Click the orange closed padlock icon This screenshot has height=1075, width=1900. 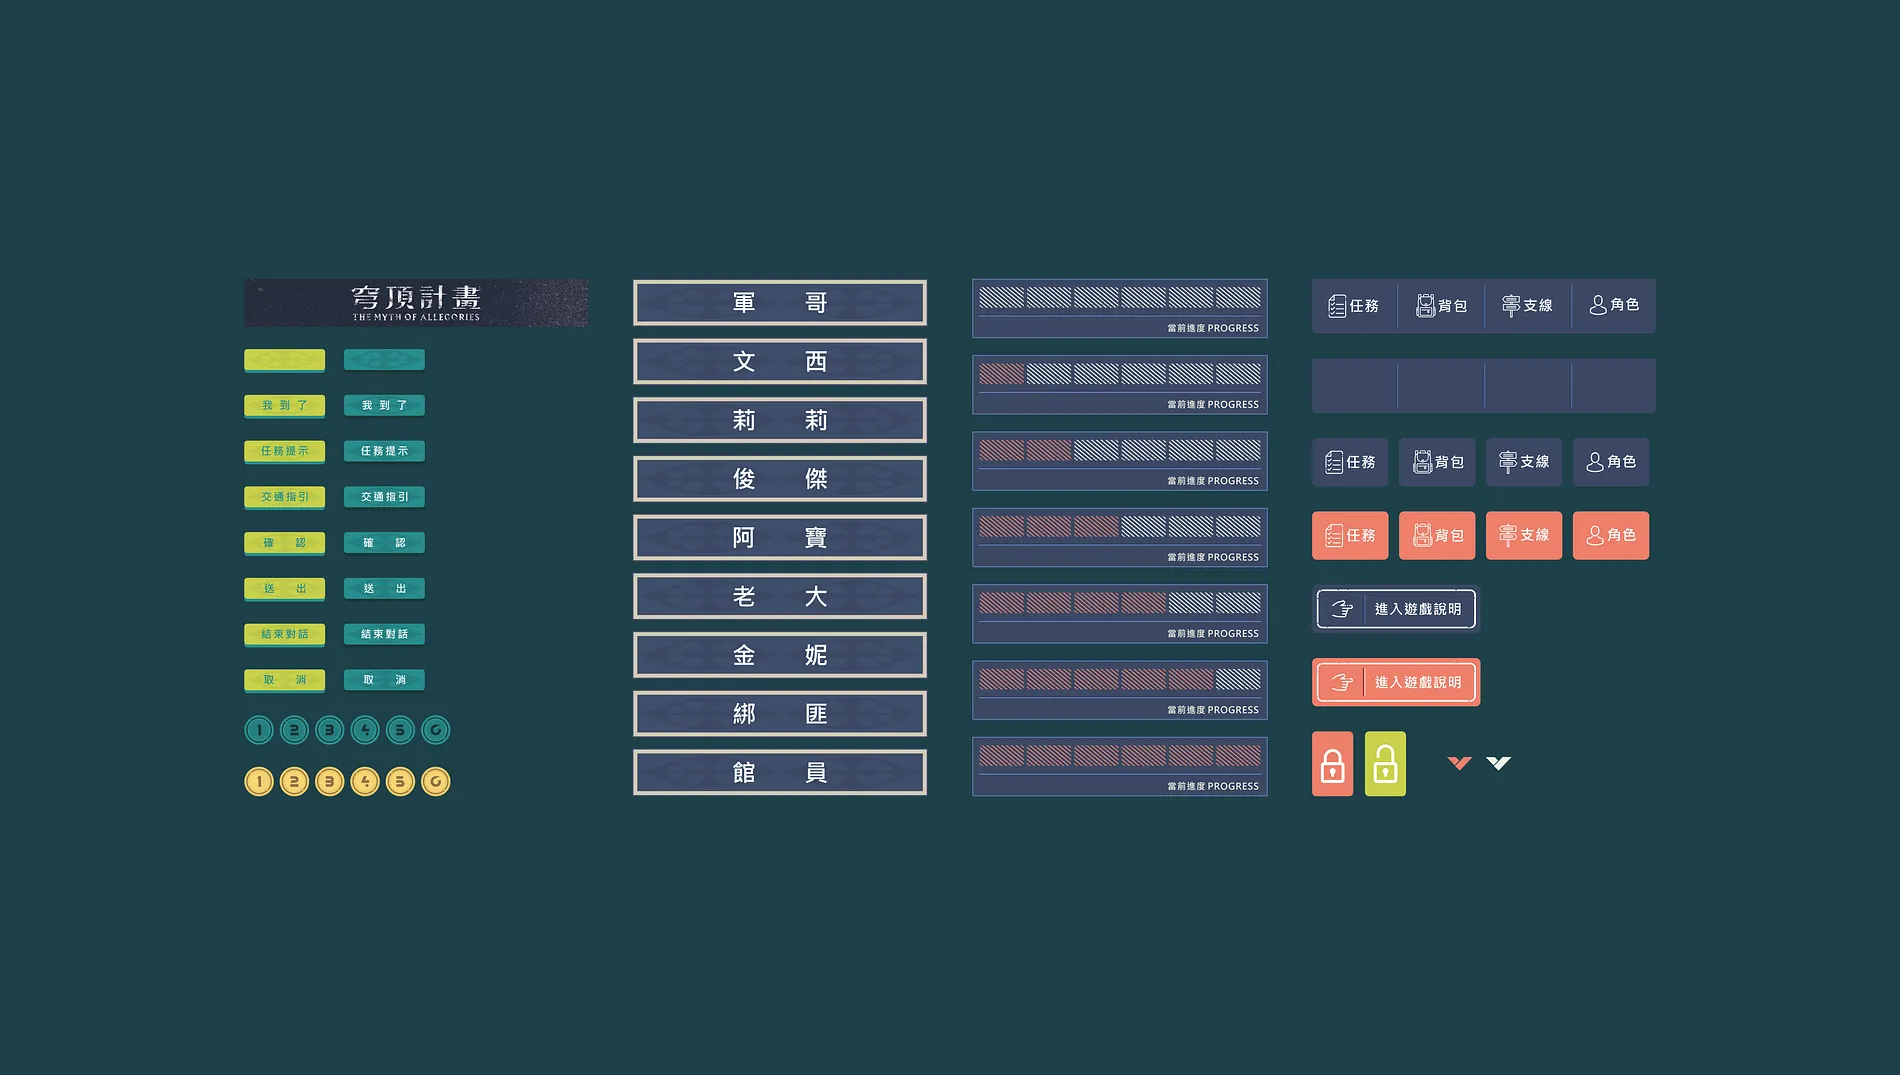point(1332,764)
